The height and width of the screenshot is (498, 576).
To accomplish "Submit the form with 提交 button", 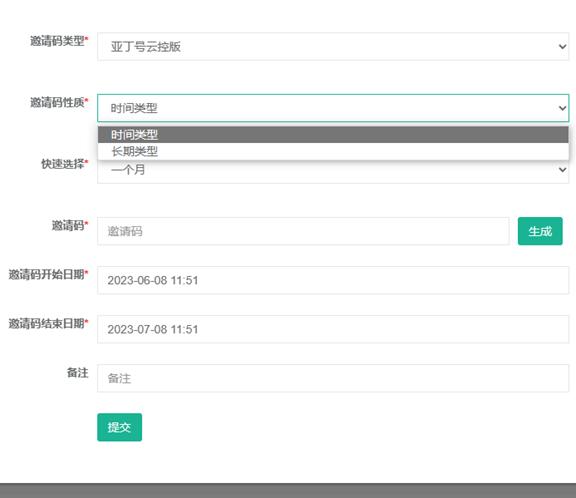I will (119, 427).
